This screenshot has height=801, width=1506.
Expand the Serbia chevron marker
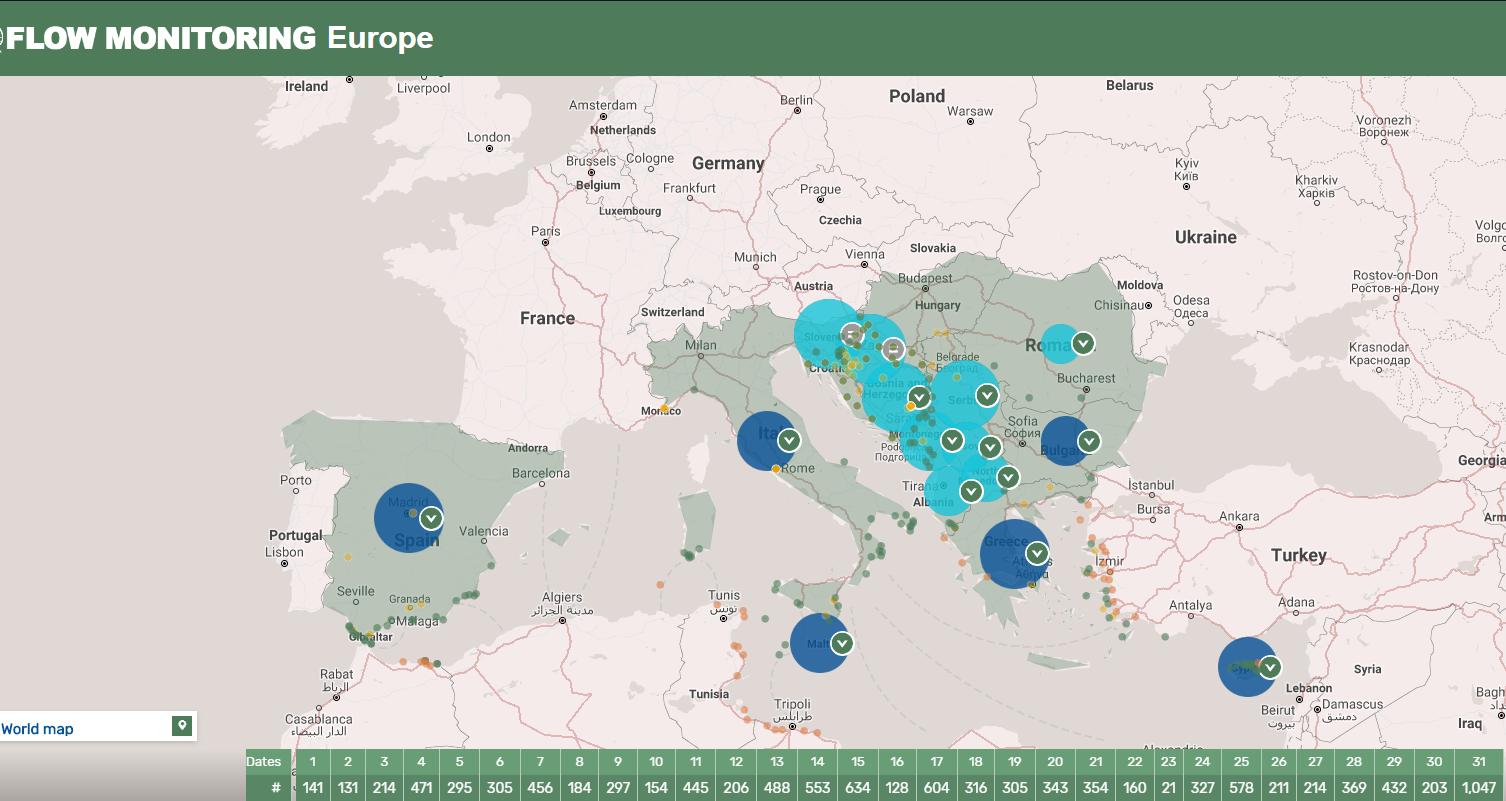[987, 395]
